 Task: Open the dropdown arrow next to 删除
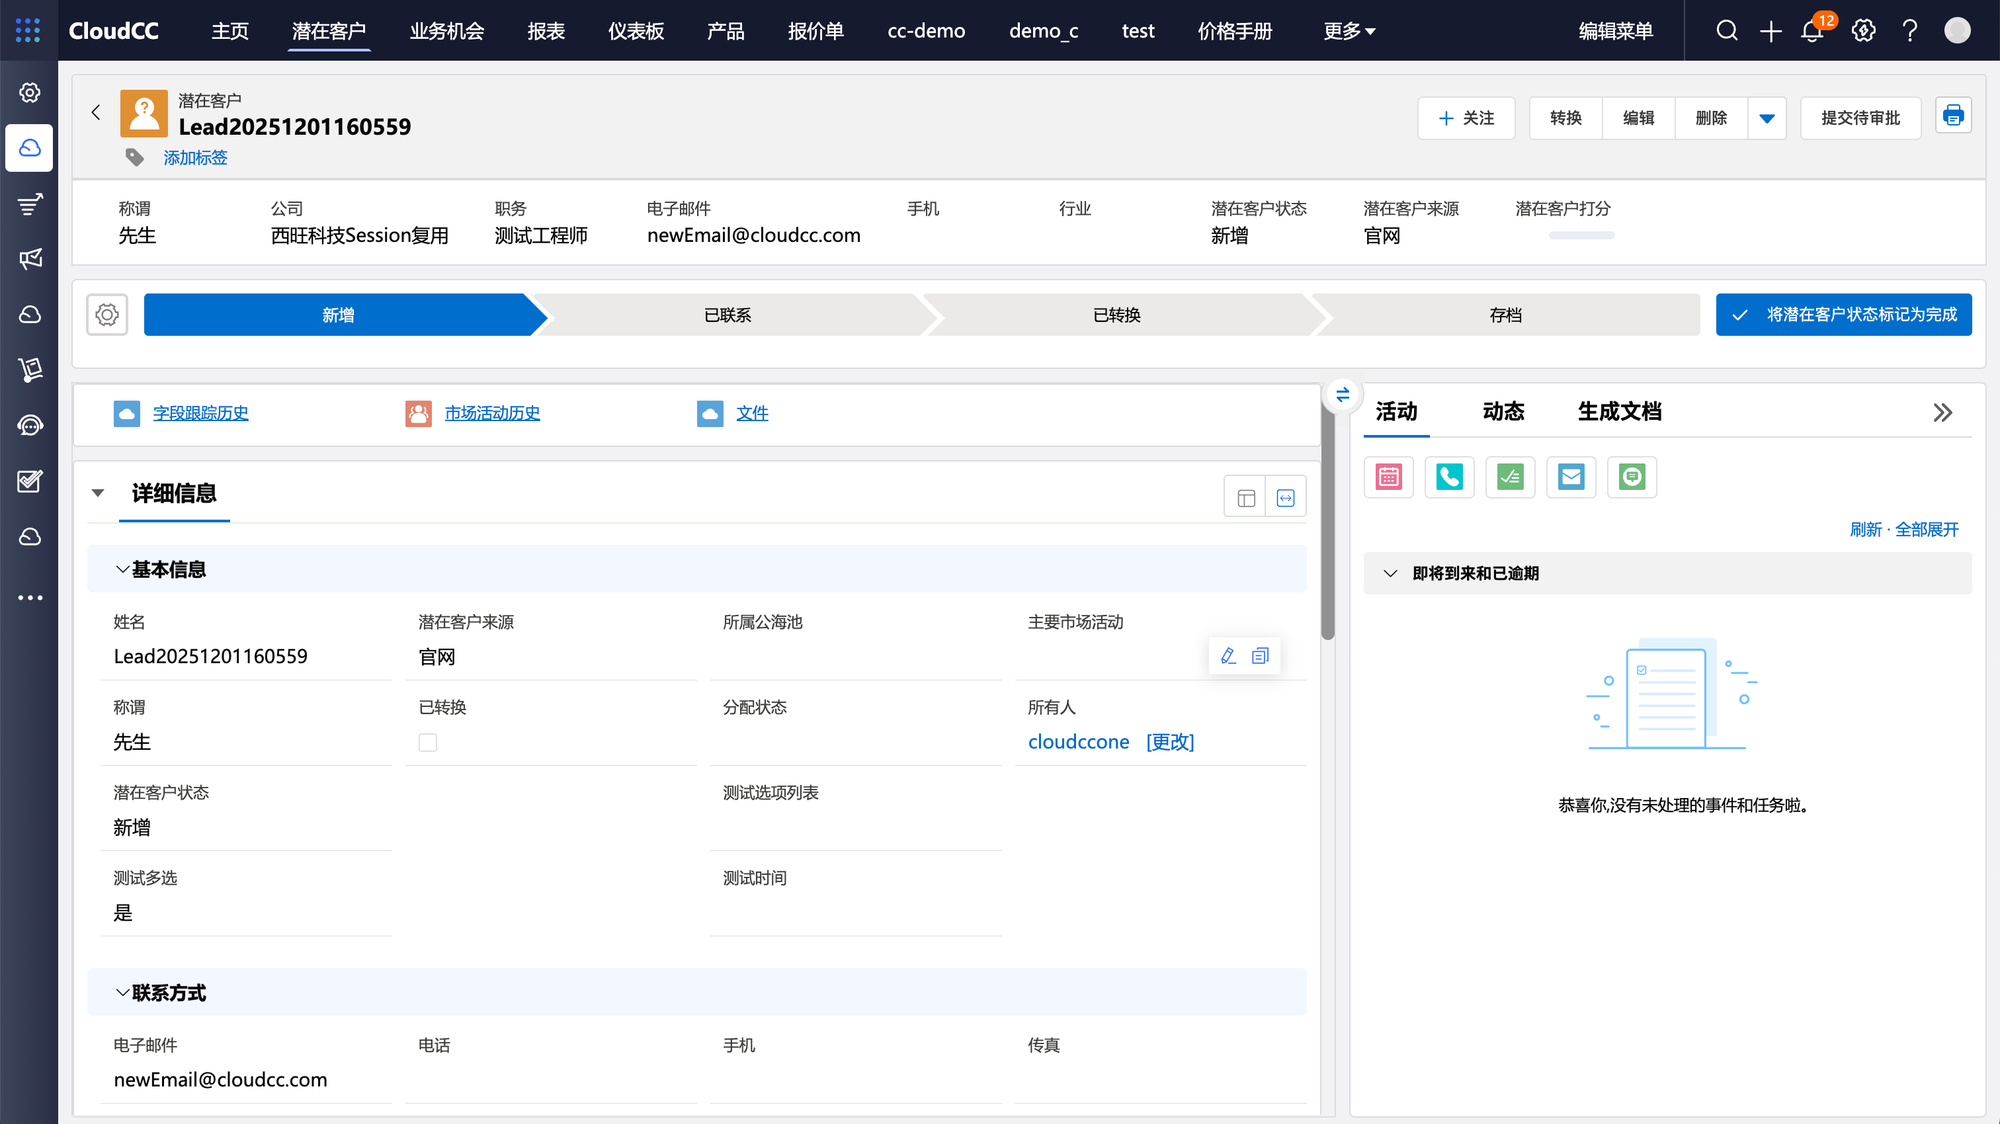pos(1767,118)
